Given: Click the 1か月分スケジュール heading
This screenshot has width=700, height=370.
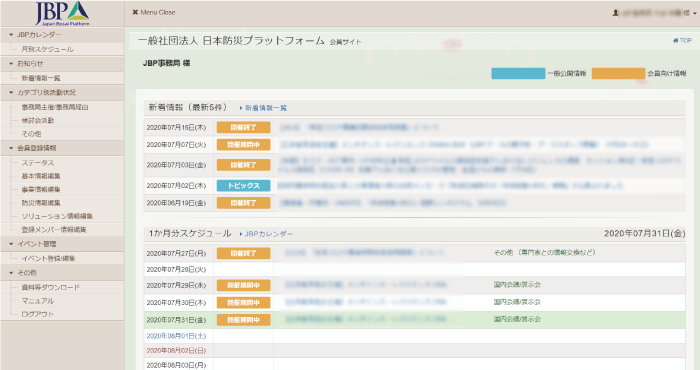Looking at the screenshot, I should click(190, 233).
